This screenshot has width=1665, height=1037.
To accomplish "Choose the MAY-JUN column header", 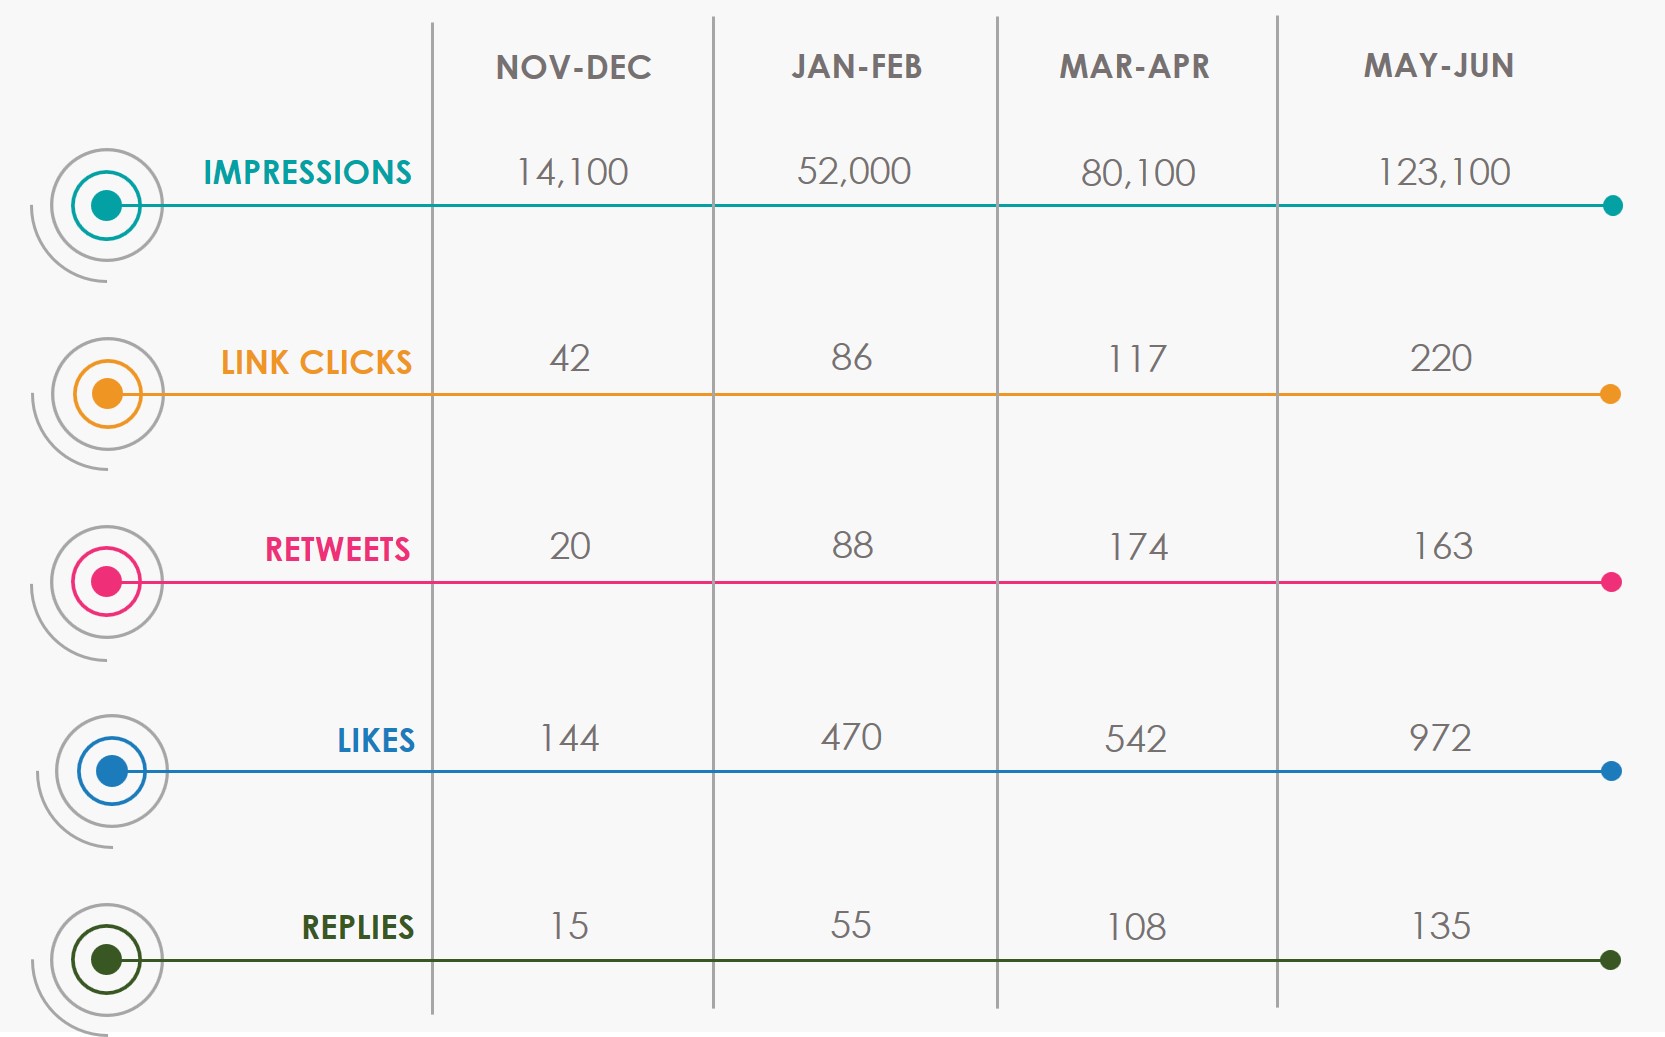I will pyautogui.click(x=1438, y=66).
